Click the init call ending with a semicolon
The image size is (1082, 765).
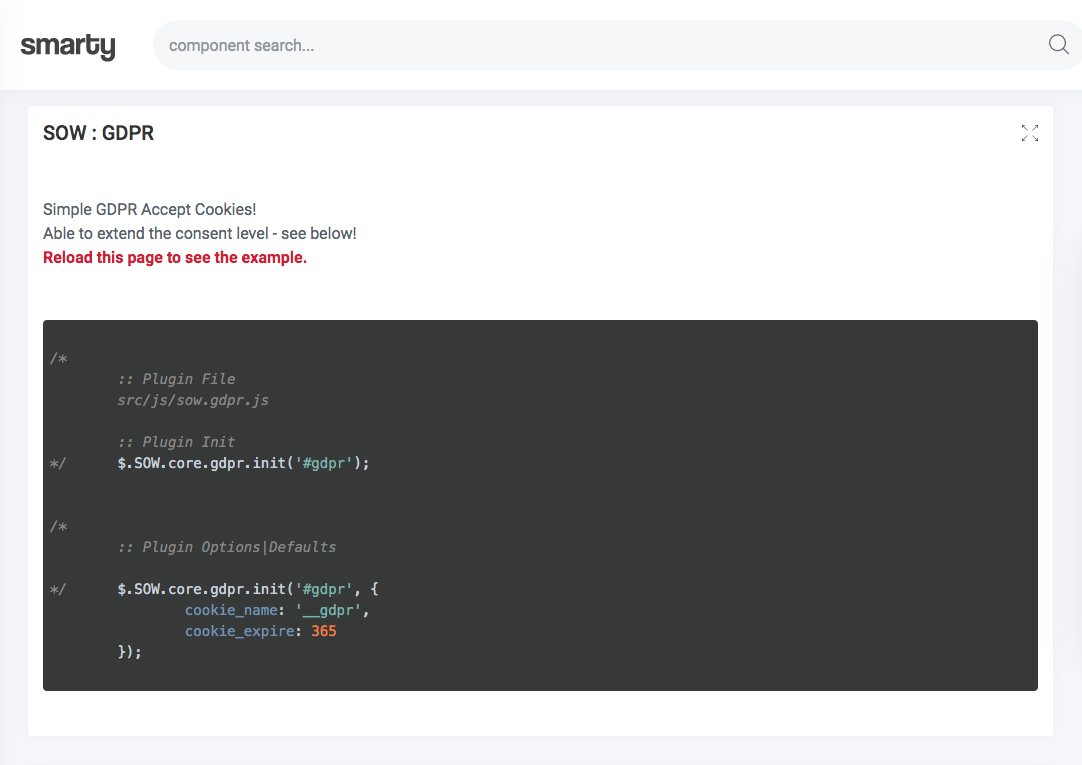pos(243,463)
